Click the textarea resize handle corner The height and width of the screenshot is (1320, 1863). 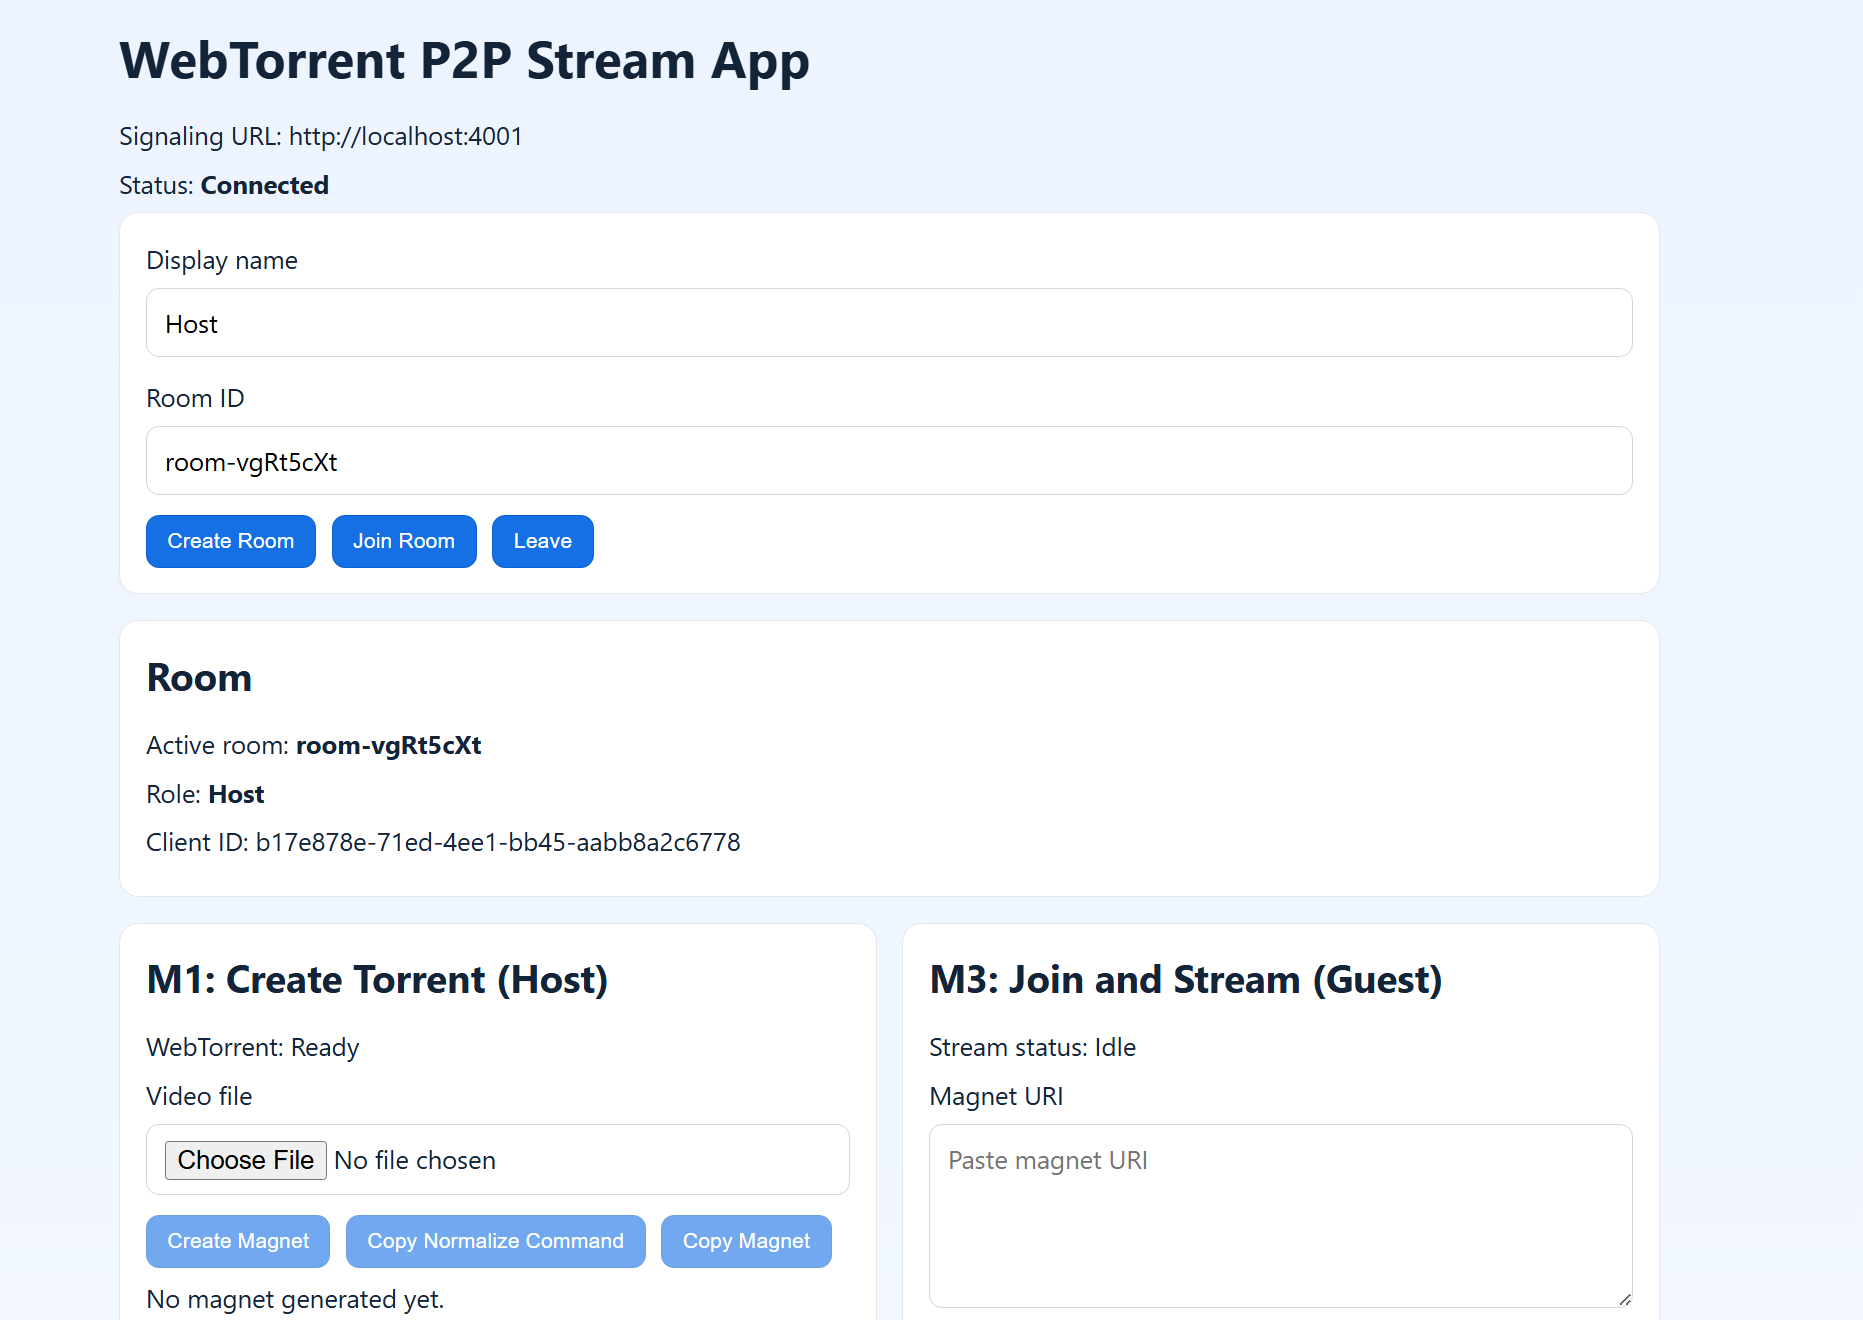pos(1625,1299)
